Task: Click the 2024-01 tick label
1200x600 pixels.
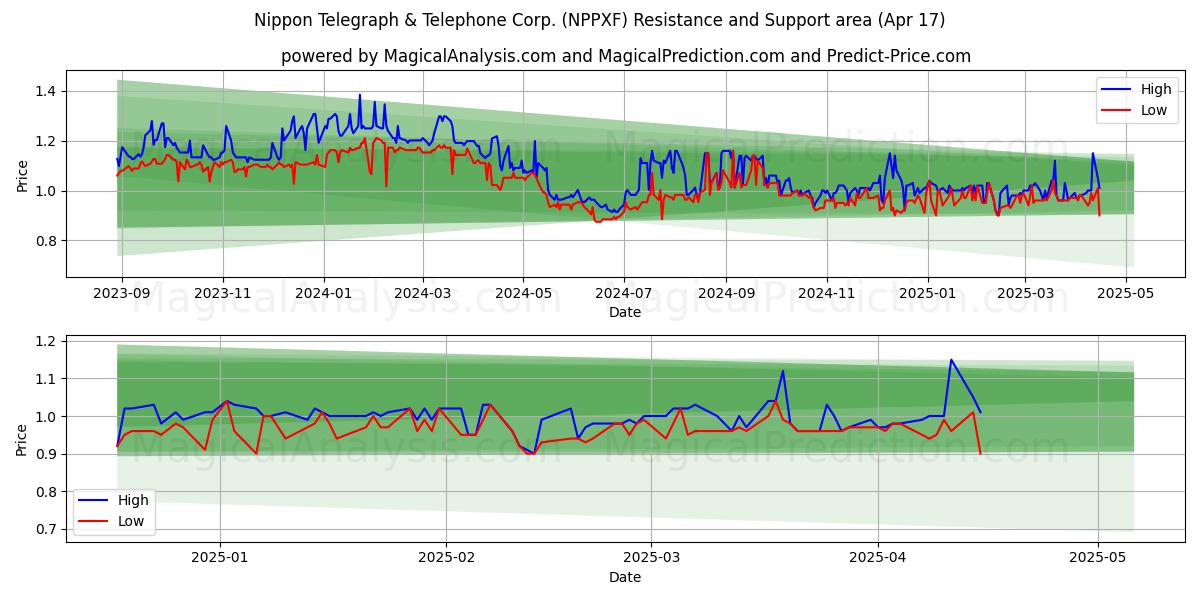Action: coord(323,294)
